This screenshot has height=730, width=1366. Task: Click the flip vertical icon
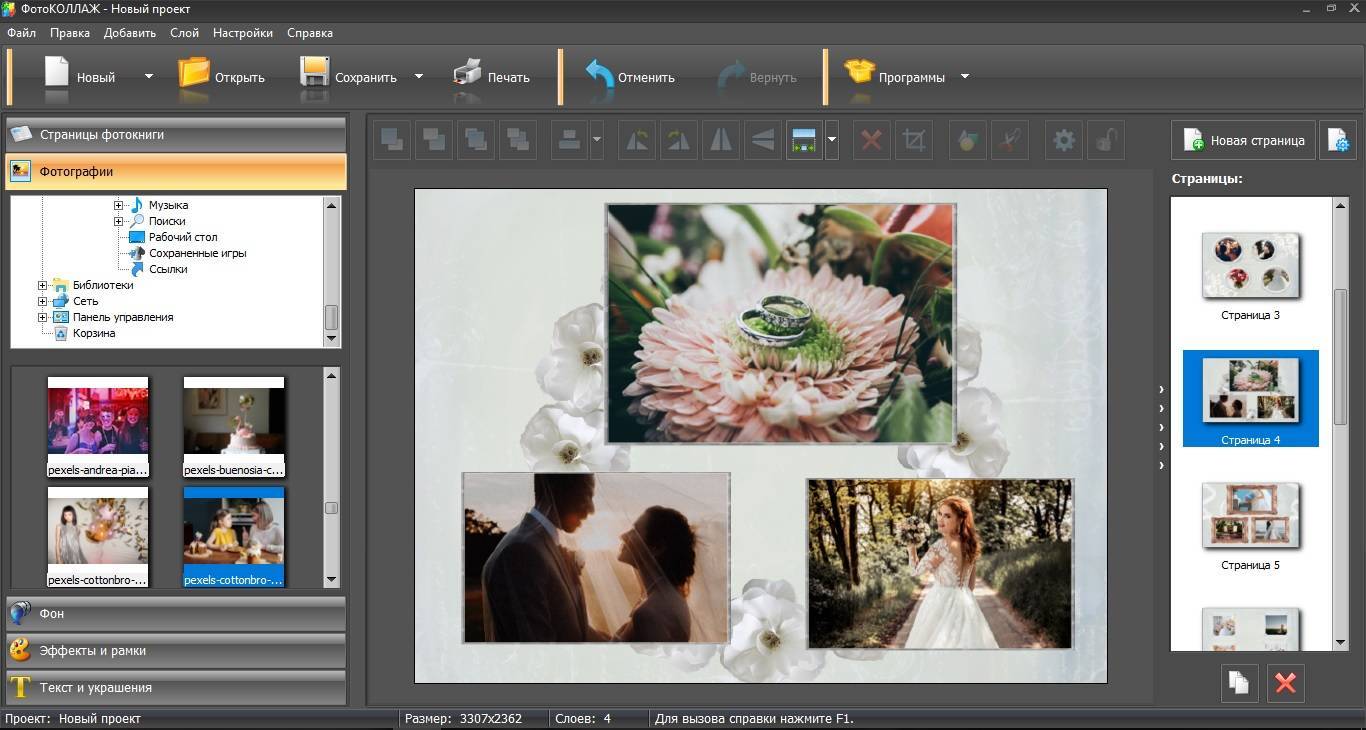[762, 141]
